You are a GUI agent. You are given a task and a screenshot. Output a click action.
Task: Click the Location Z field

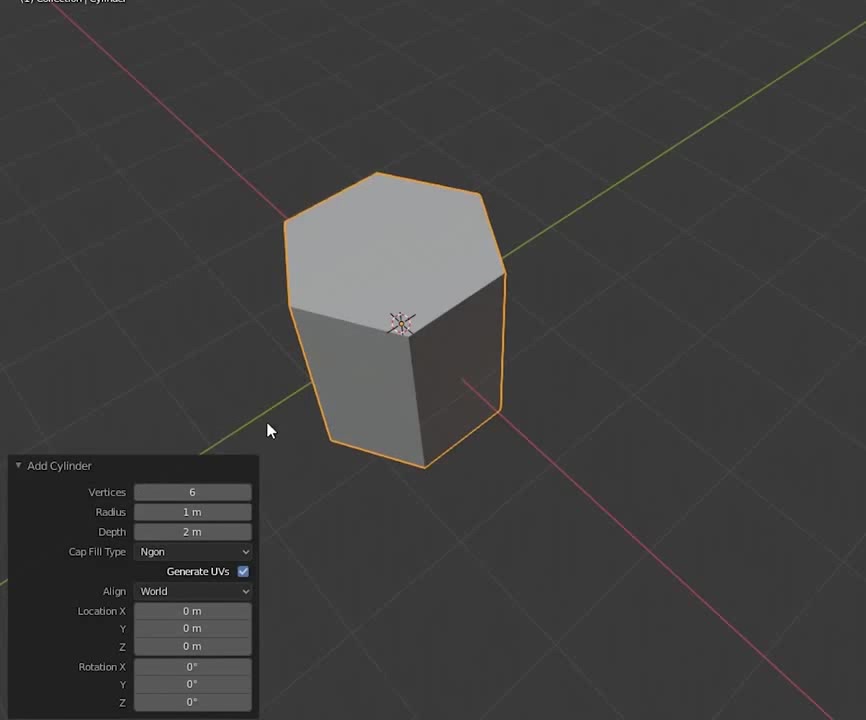click(x=192, y=647)
